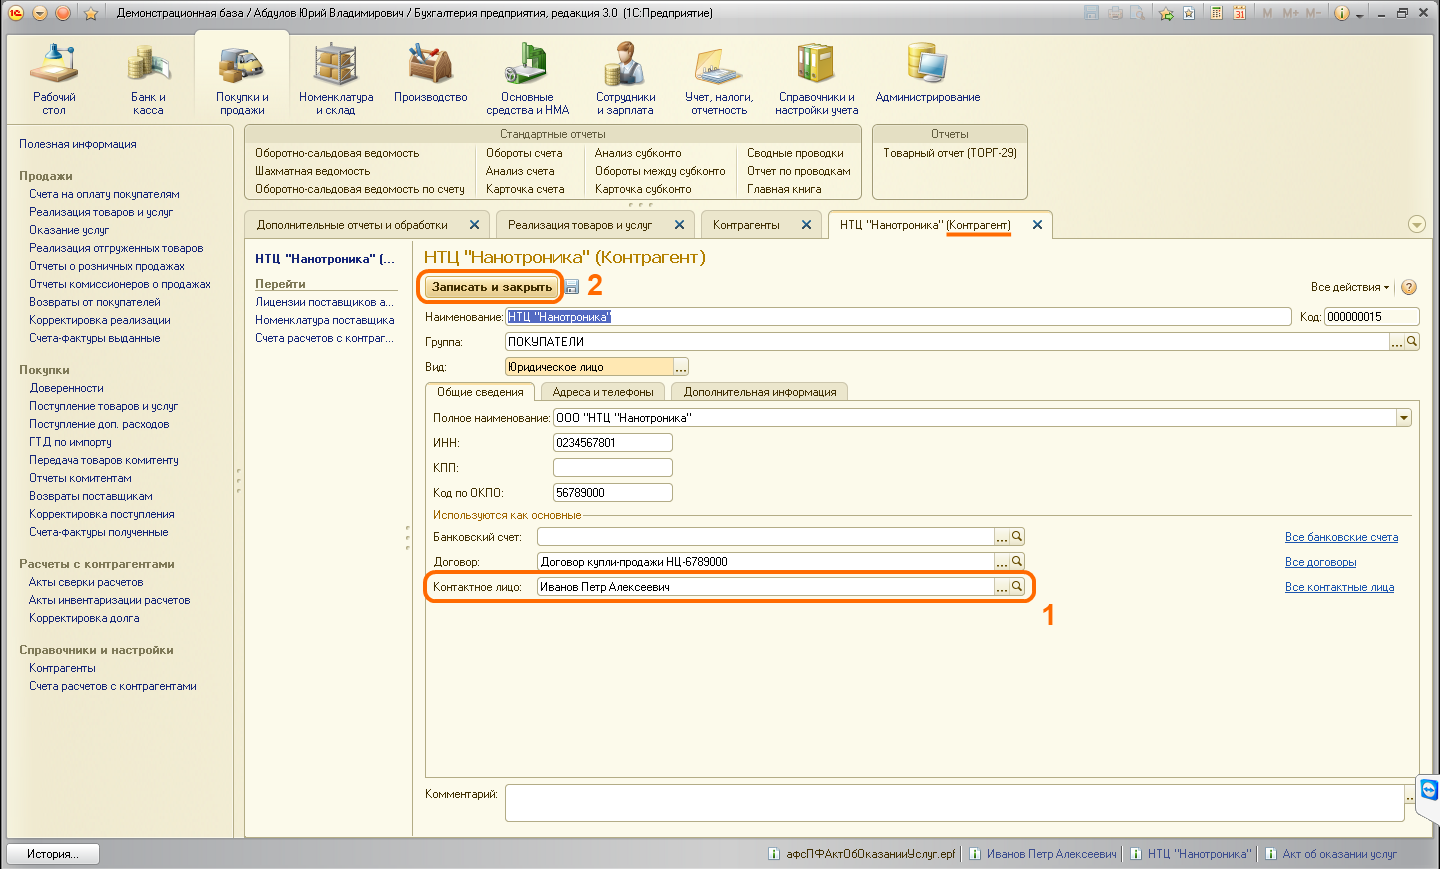Open the Все действия dropdown menu
Viewport: 1440px width, 869px height.
pos(1350,287)
